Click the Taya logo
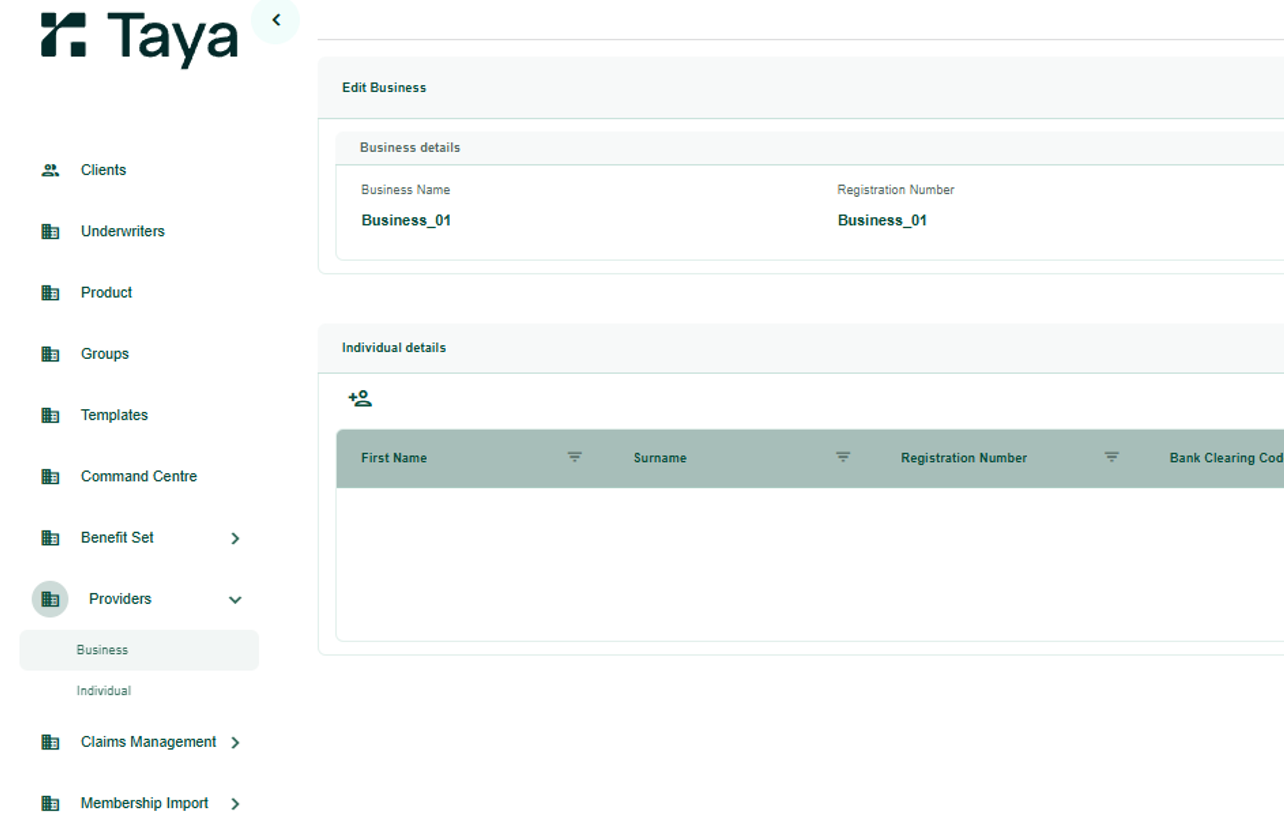This screenshot has width=1284, height=840. [139, 38]
